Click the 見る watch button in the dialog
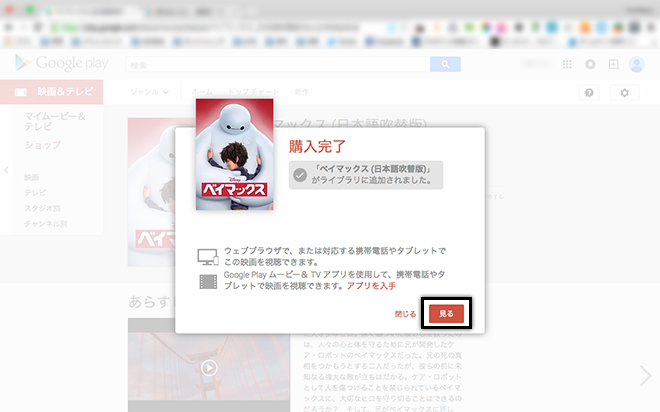660x412 pixels. 446,314
